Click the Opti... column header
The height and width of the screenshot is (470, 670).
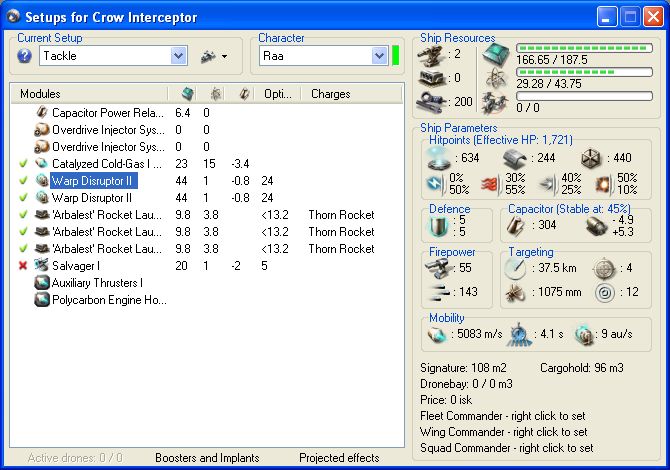coord(278,94)
